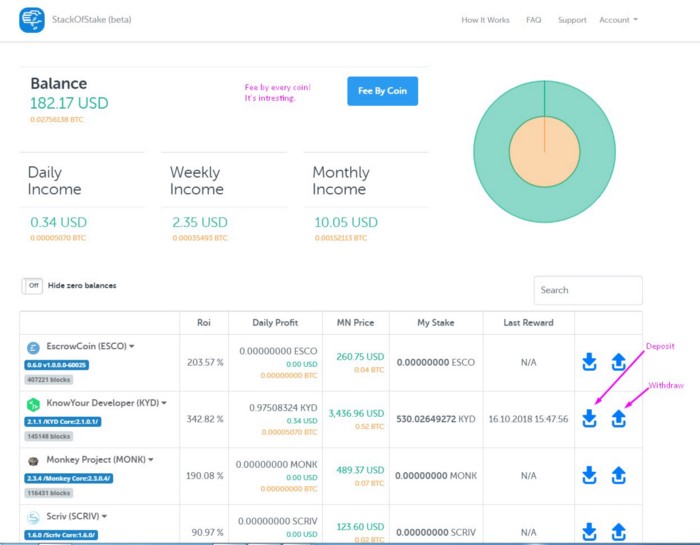700x545 pixels.
Task: Click the EscrowCoin row deposit icon
Action: pos(589,362)
